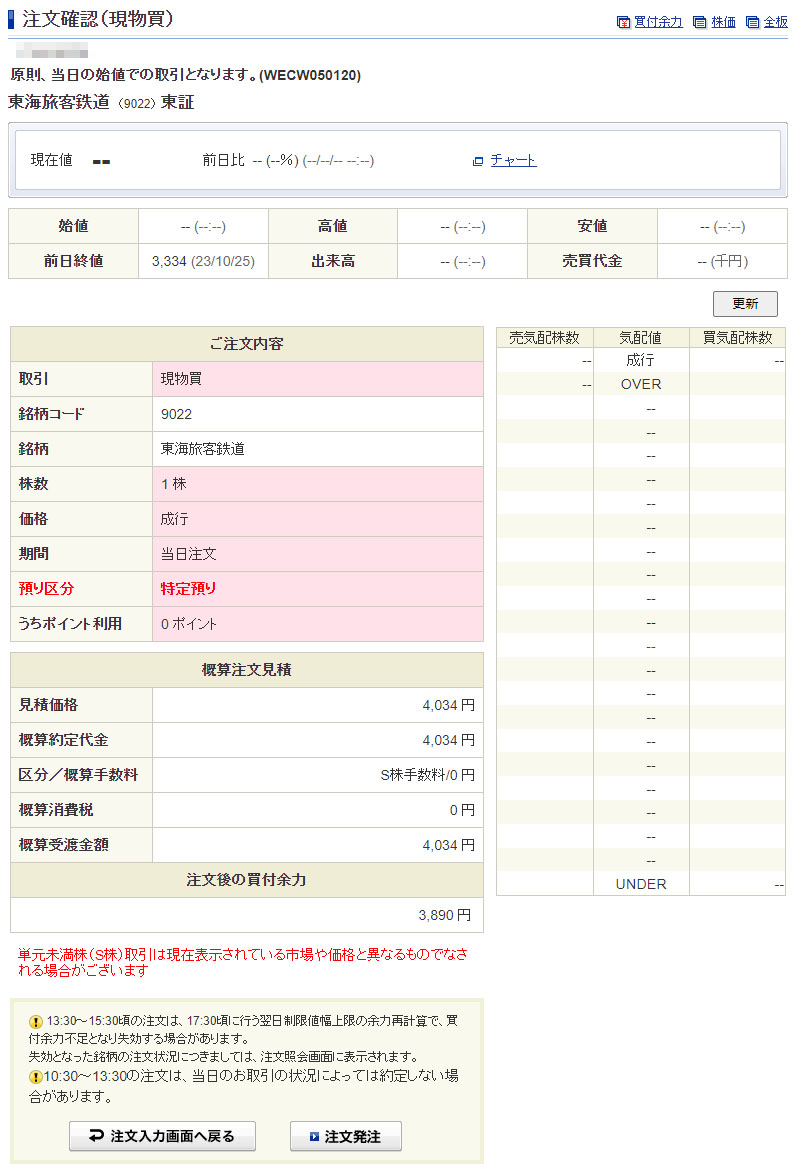Select the OVER row in quote board
Screen dimensions: 796x1174
[x=640, y=384]
